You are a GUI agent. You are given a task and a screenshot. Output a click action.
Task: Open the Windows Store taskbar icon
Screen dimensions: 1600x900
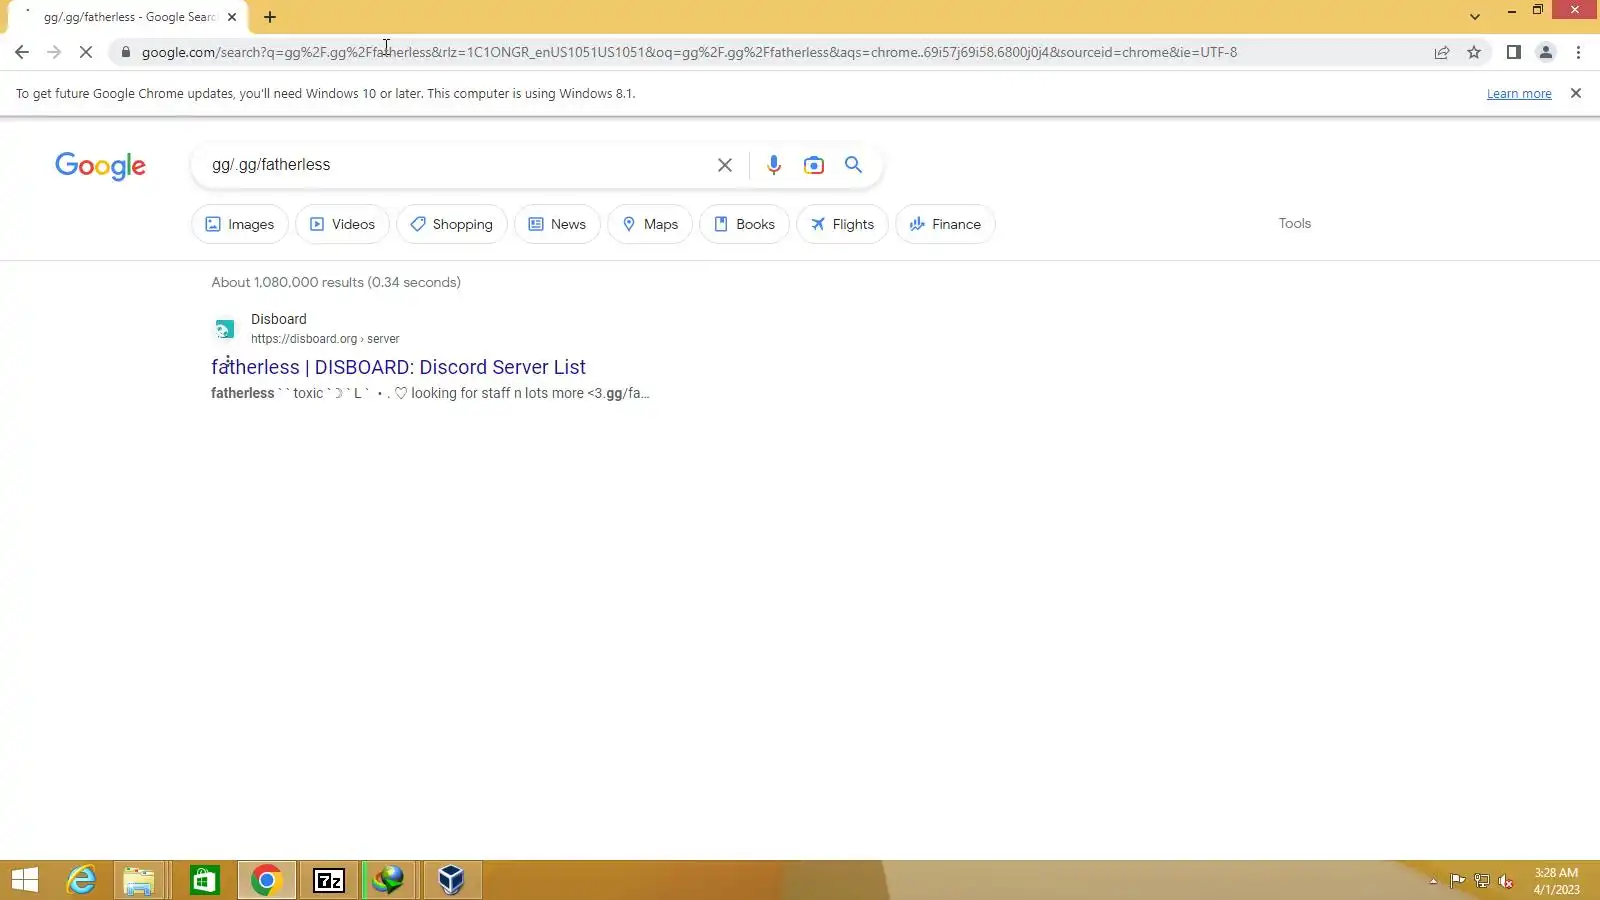204,880
